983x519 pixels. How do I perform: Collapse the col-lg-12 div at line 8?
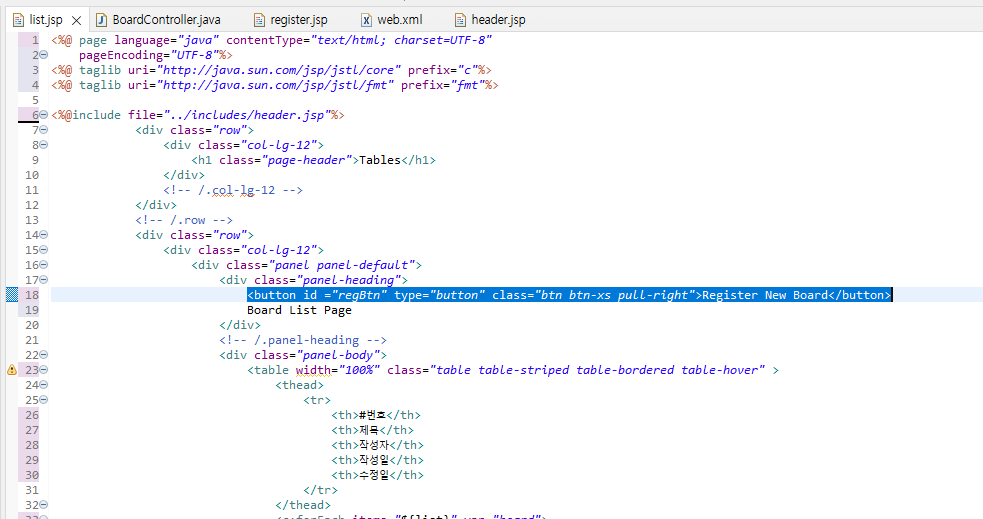[x=44, y=145]
